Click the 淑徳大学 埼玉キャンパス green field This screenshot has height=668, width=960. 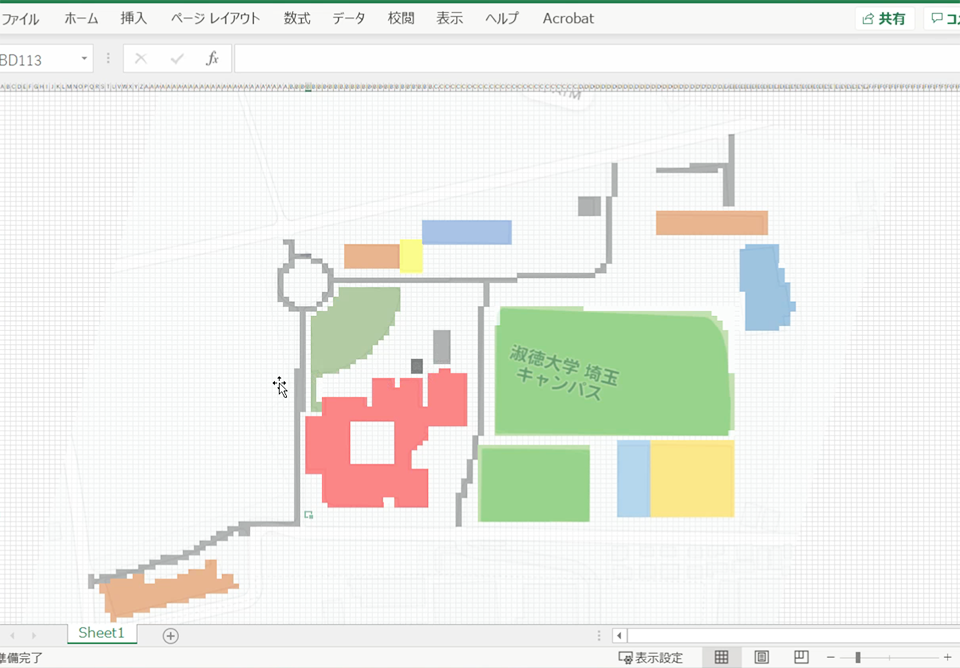(x=612, y=372)
